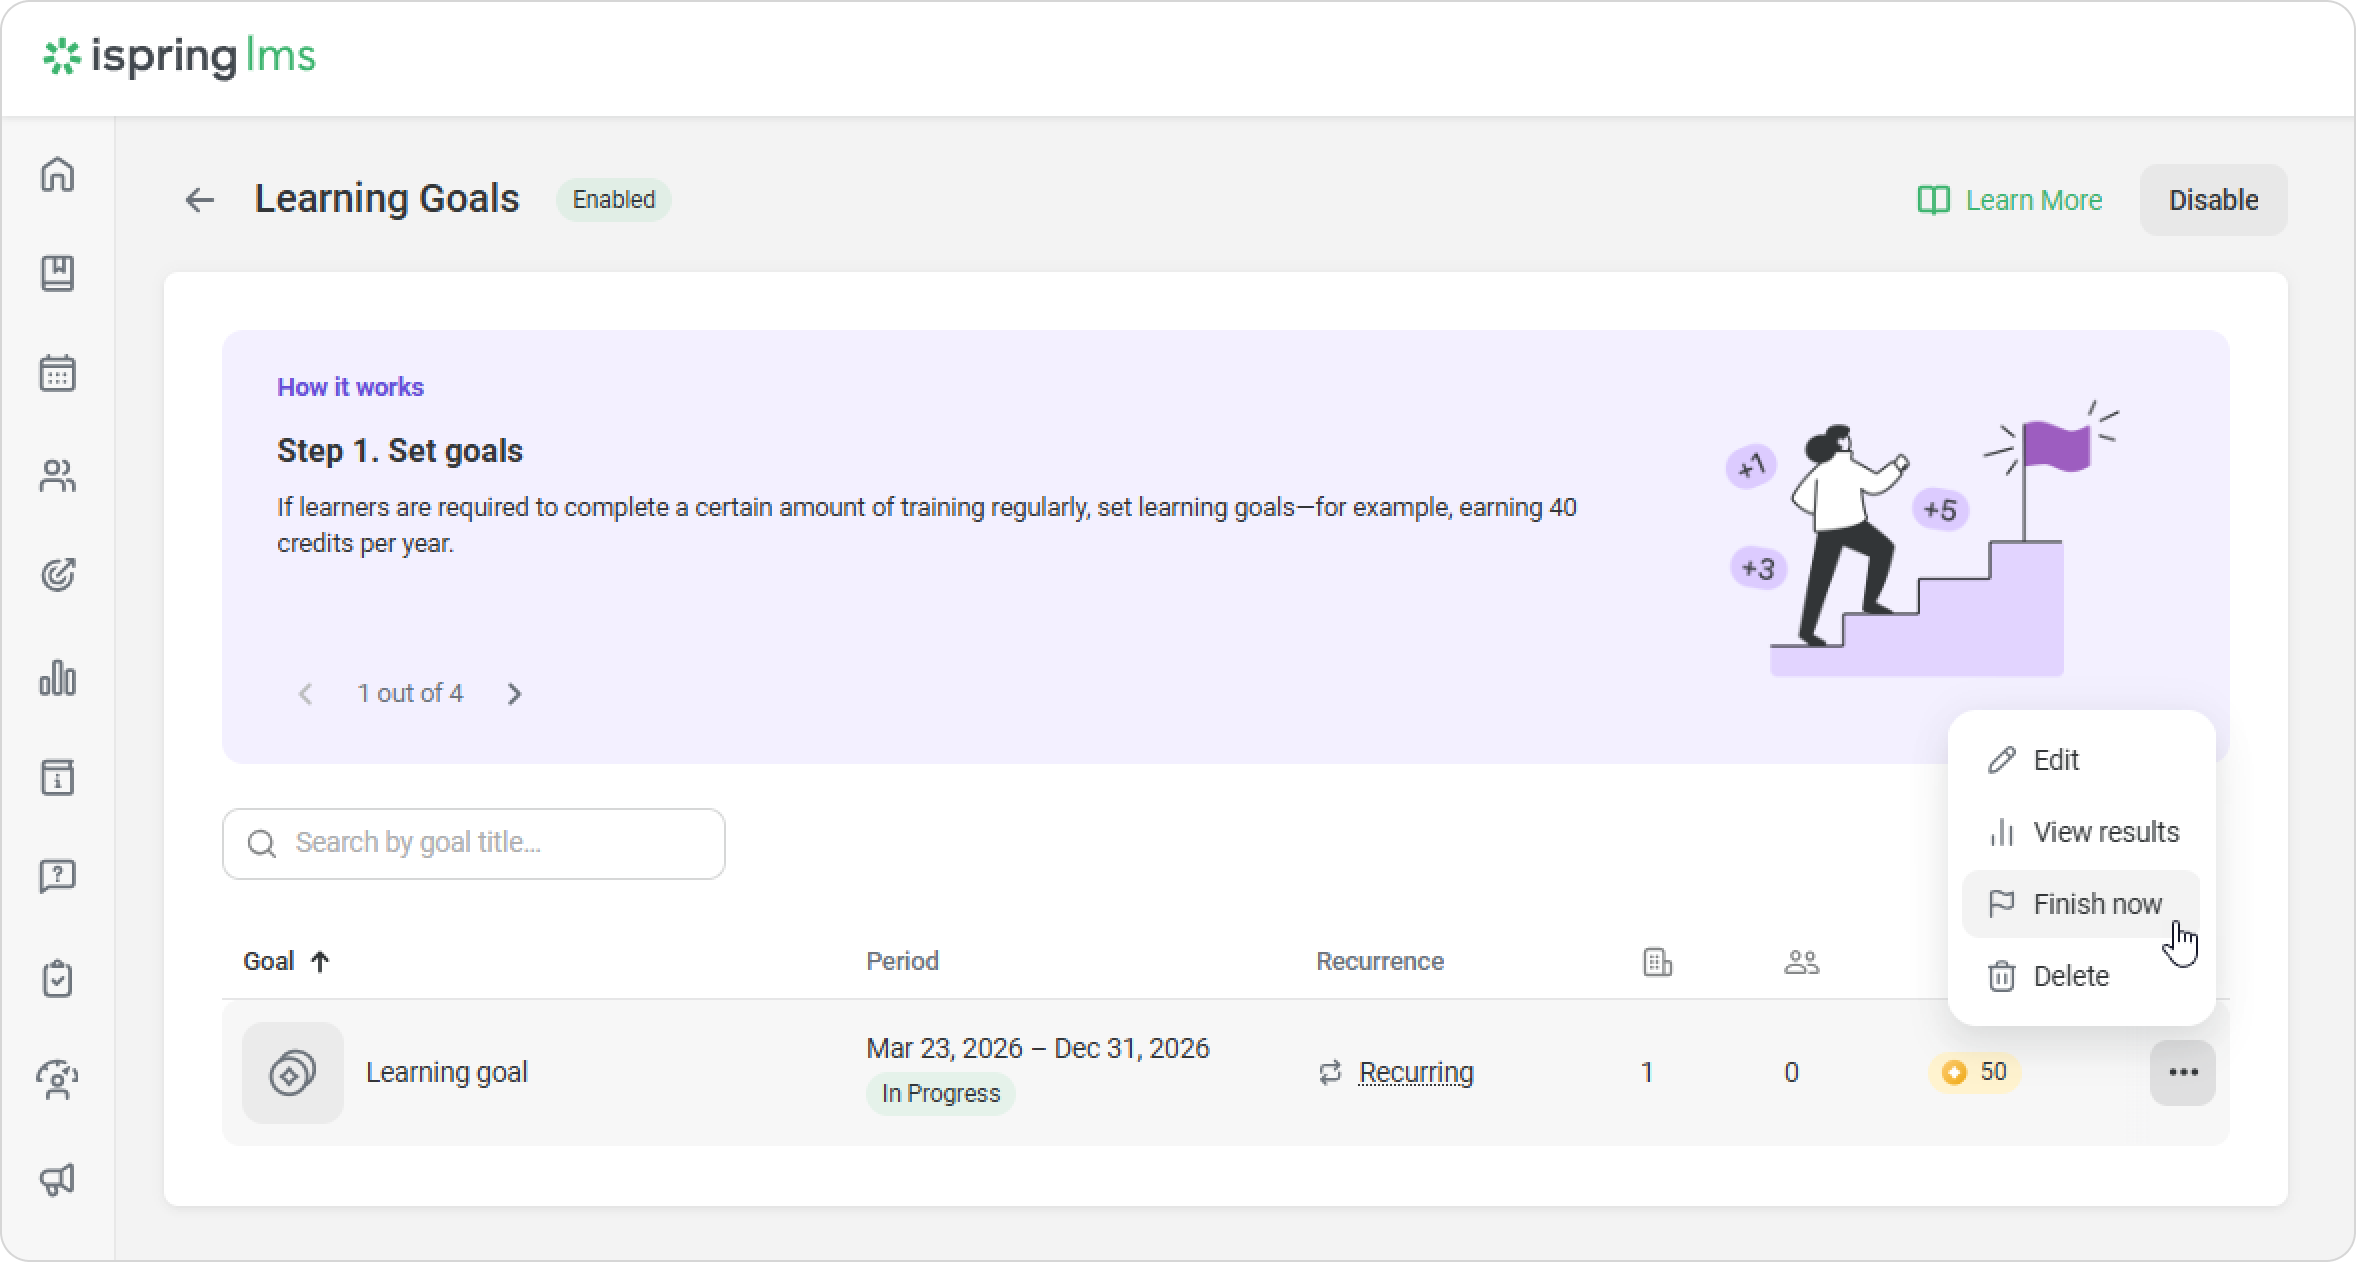Open the bar chart reports icon in sidebar
This screenshot has height=1262, width=2356.
57,678
